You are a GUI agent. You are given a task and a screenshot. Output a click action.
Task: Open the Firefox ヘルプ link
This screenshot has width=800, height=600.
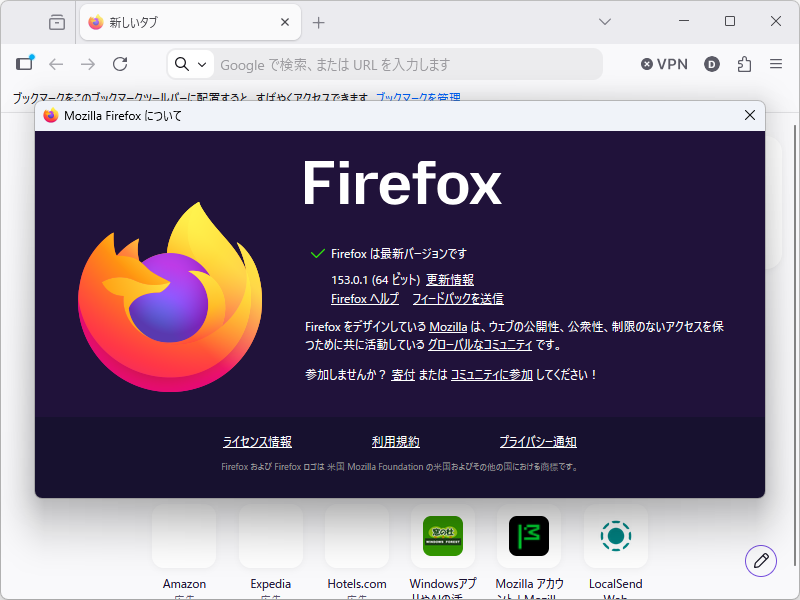(x=364, y=298)
